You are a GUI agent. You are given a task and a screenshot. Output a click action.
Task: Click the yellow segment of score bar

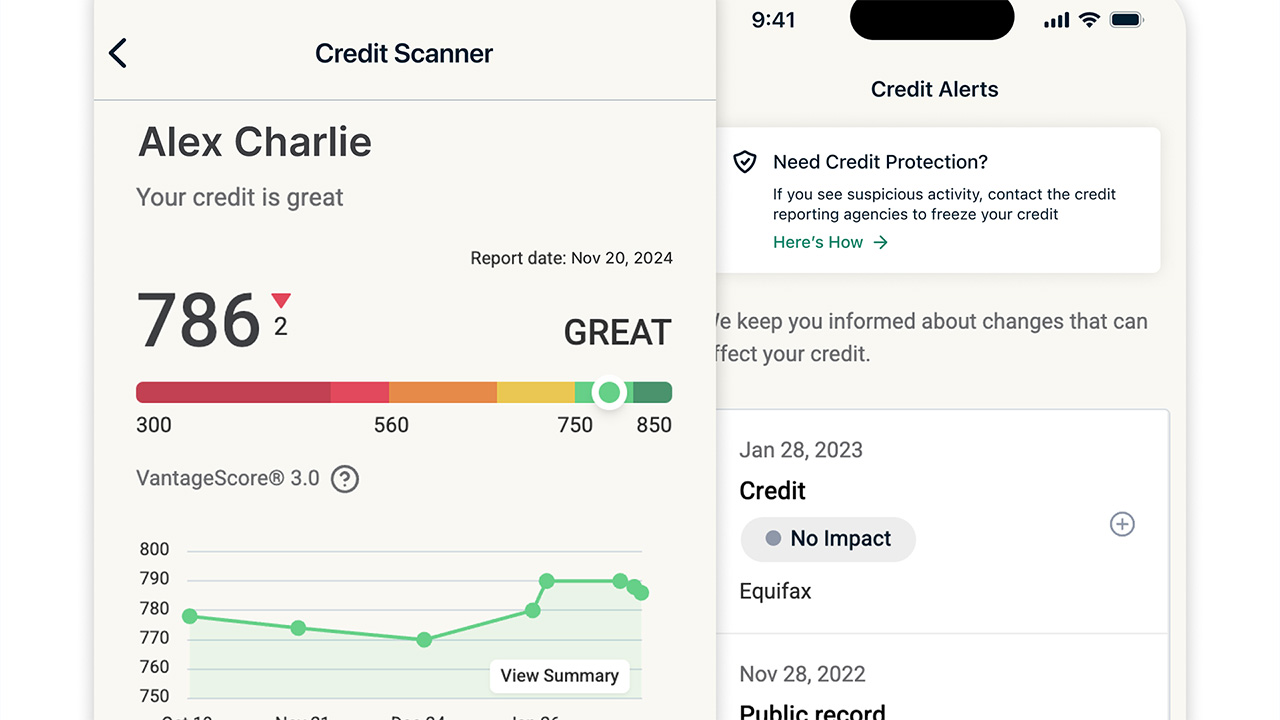pos(535,392)
